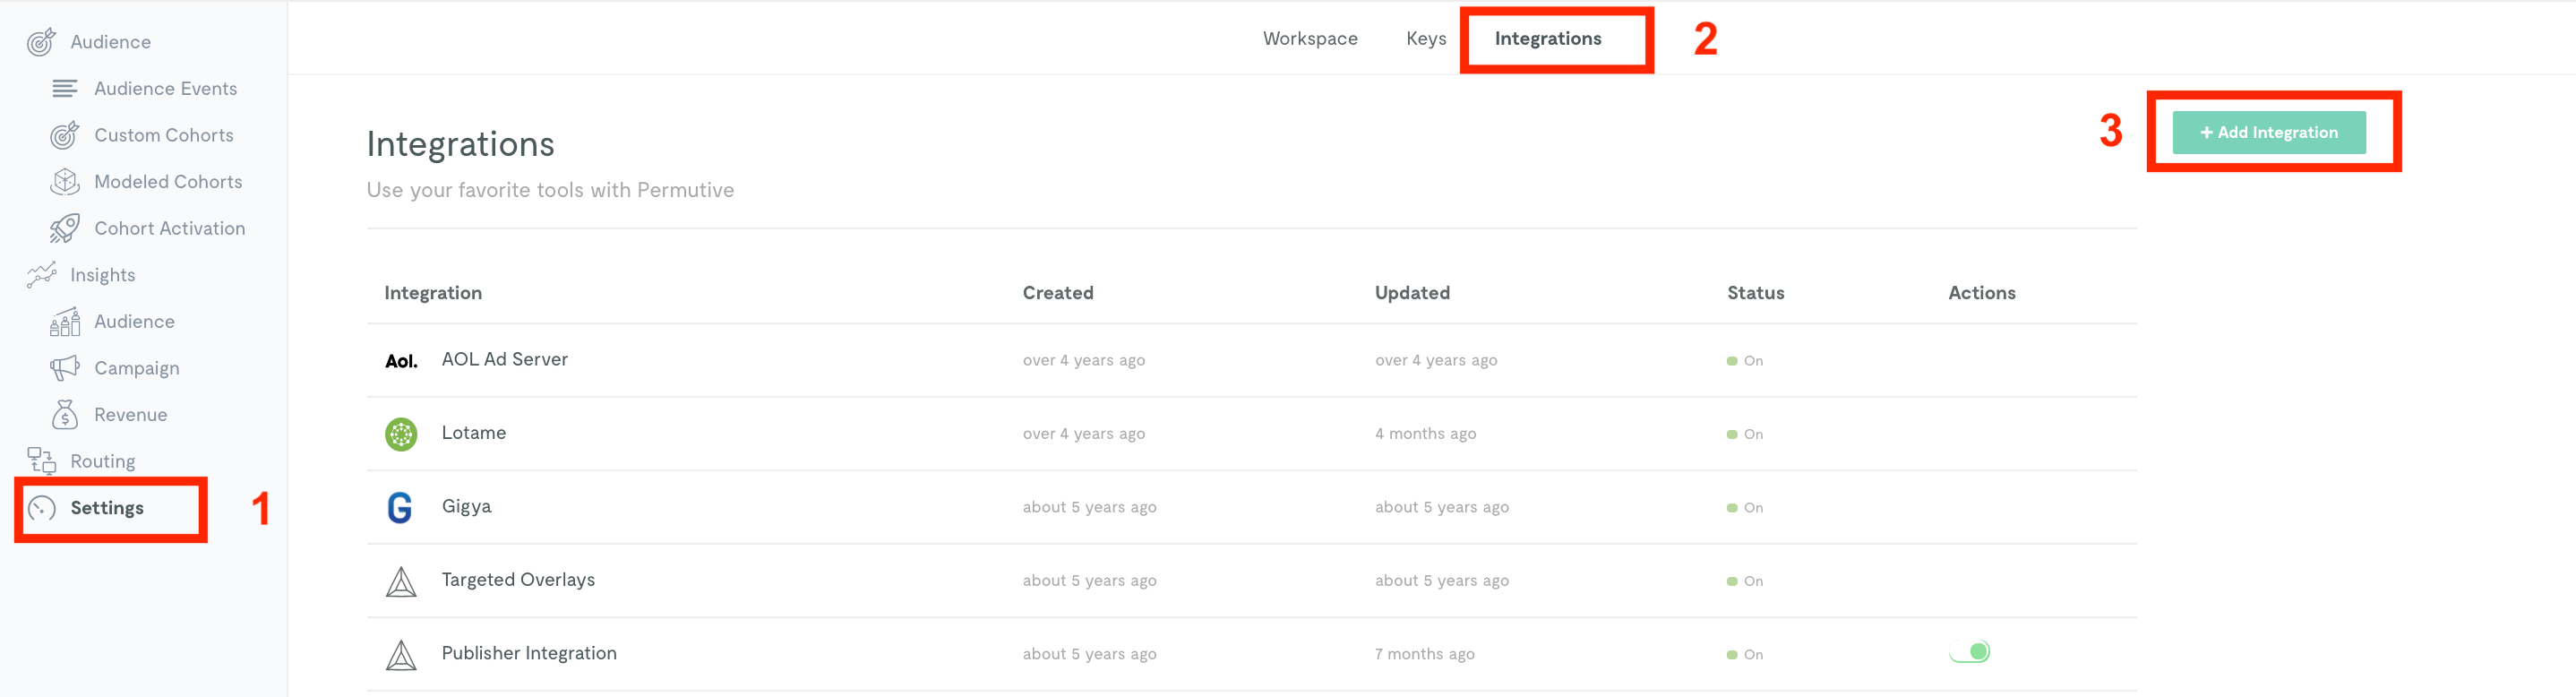Viewport: 2576px width, 697px height.
Task: Open Audience Events in sidebar
Action: coord(166,89)
